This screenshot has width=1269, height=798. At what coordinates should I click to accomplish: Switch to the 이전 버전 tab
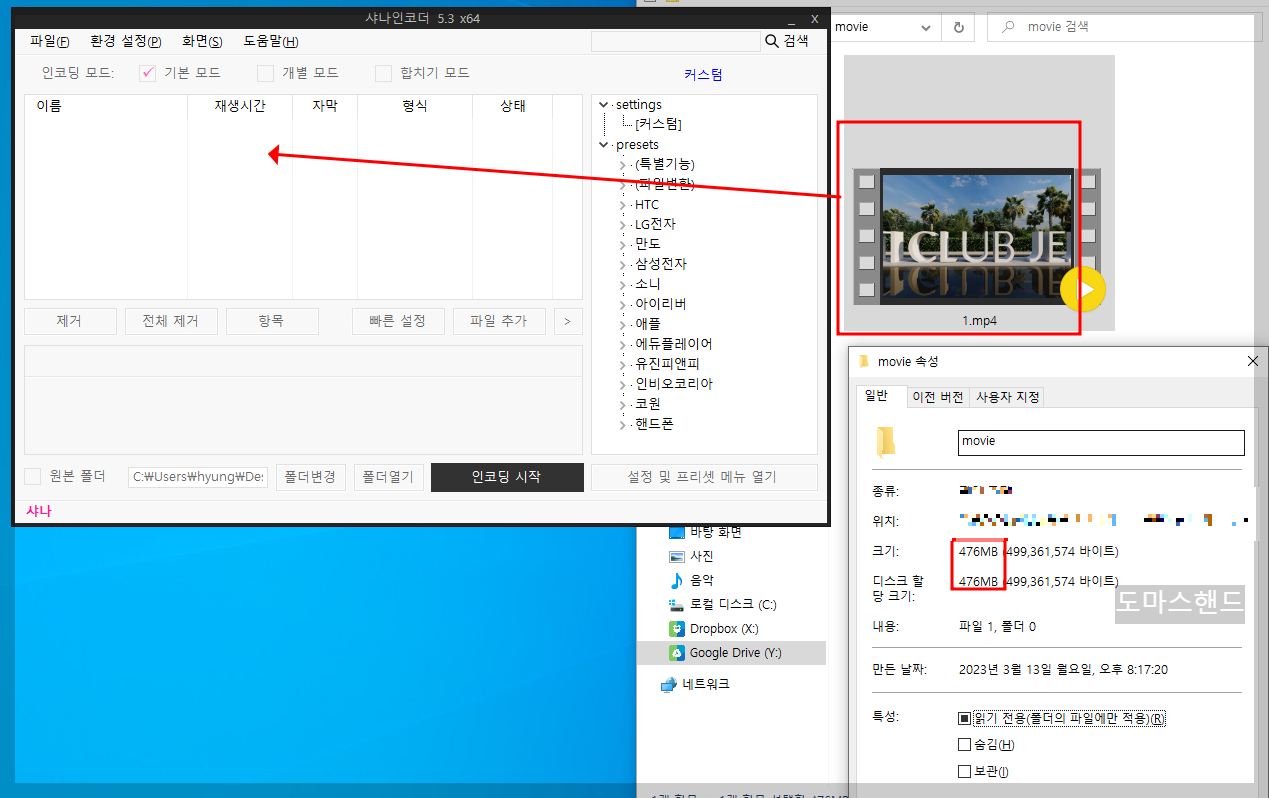[x=937, y=396]
